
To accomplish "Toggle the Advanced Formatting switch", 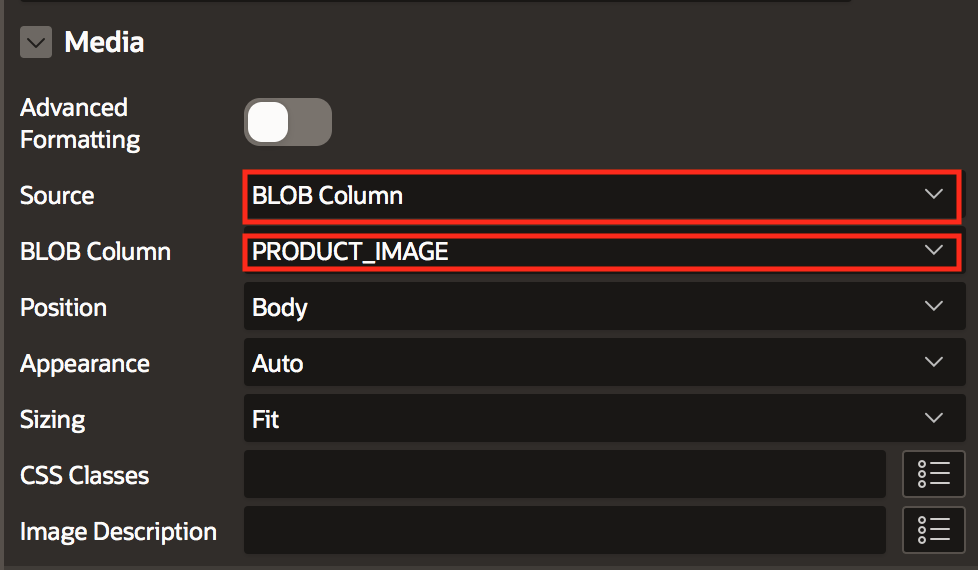I will [287, 122].
